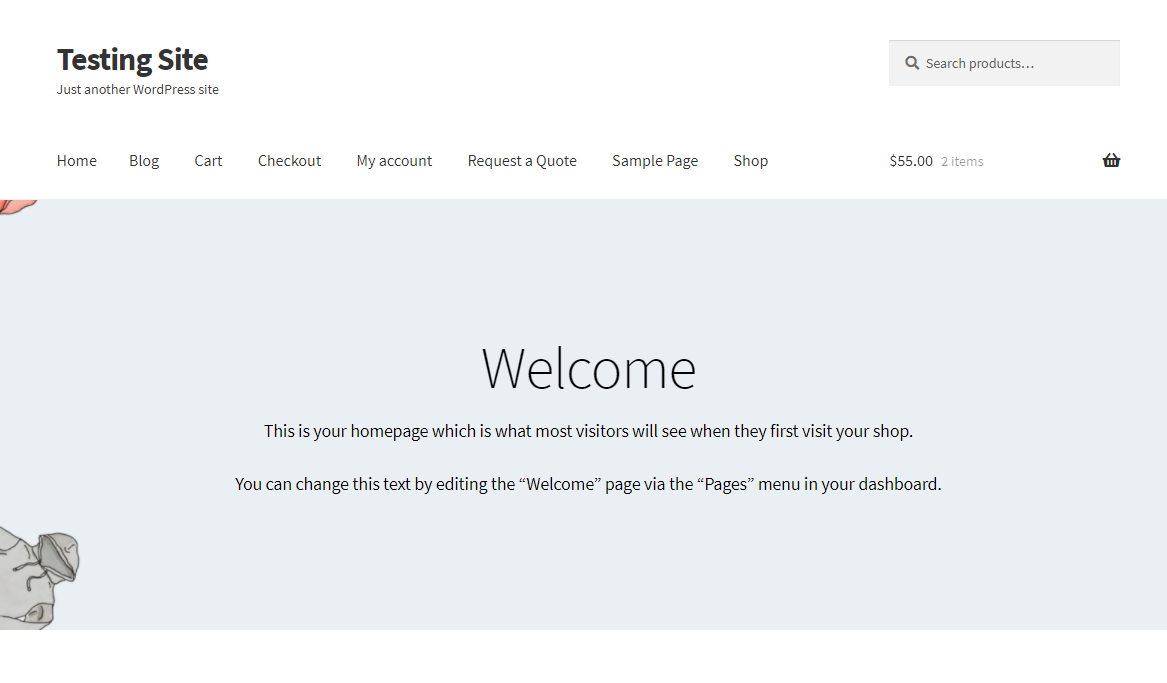
Task: Open the Checkout page
Action: (289, 160)
